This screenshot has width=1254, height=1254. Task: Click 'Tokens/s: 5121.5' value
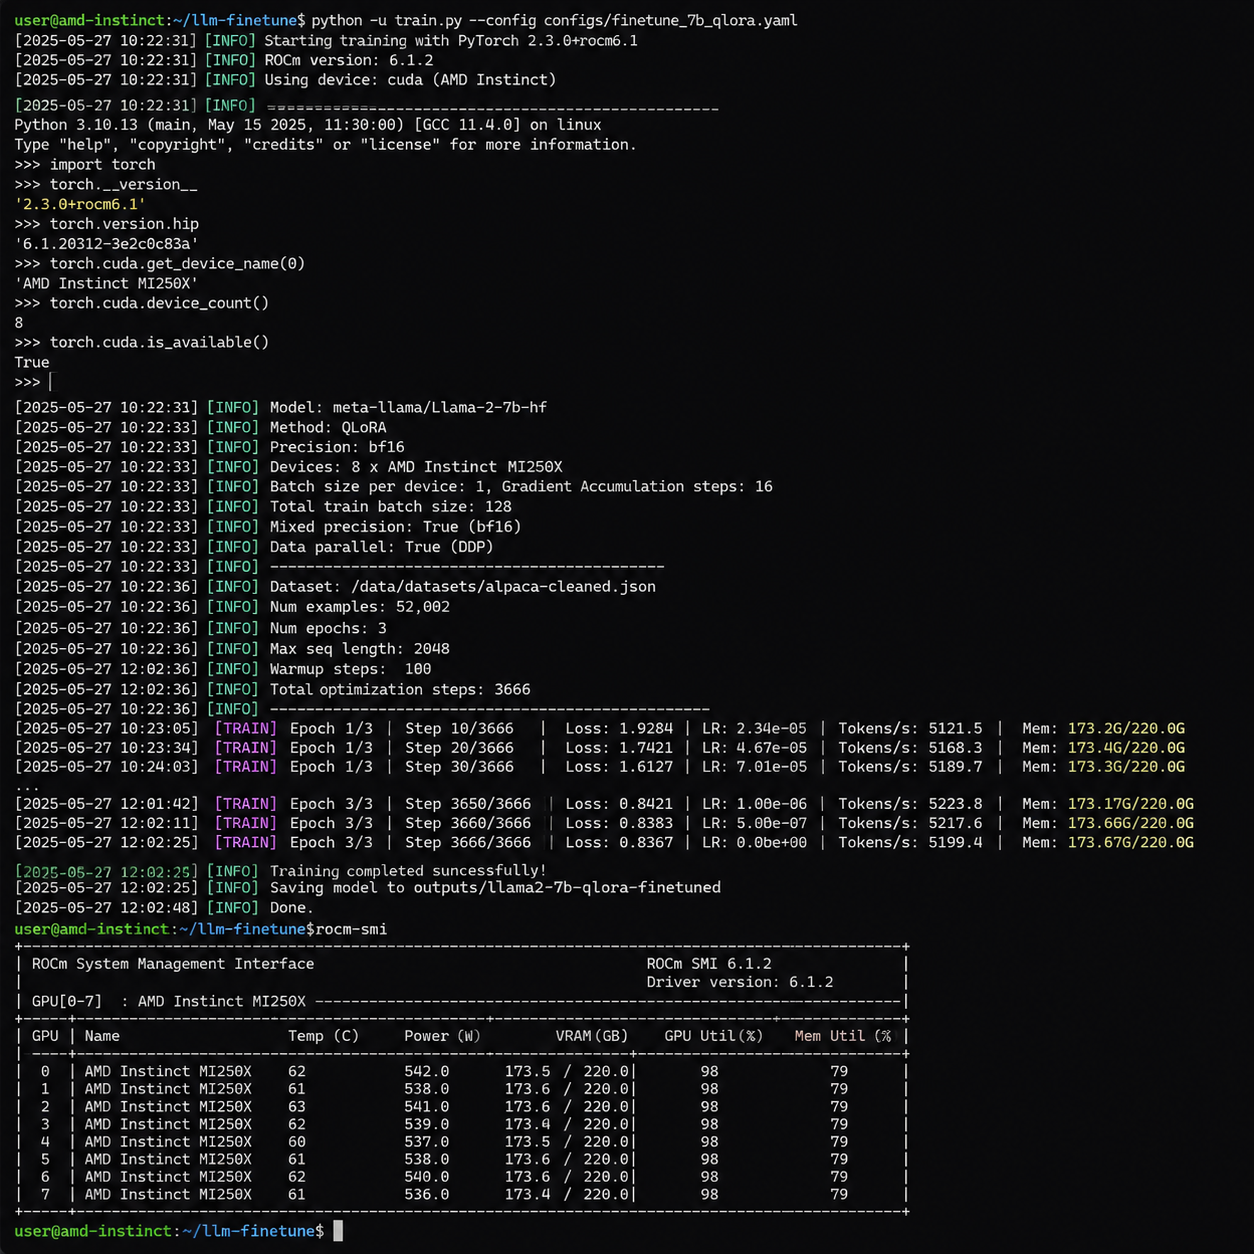[x=910, y=729]
